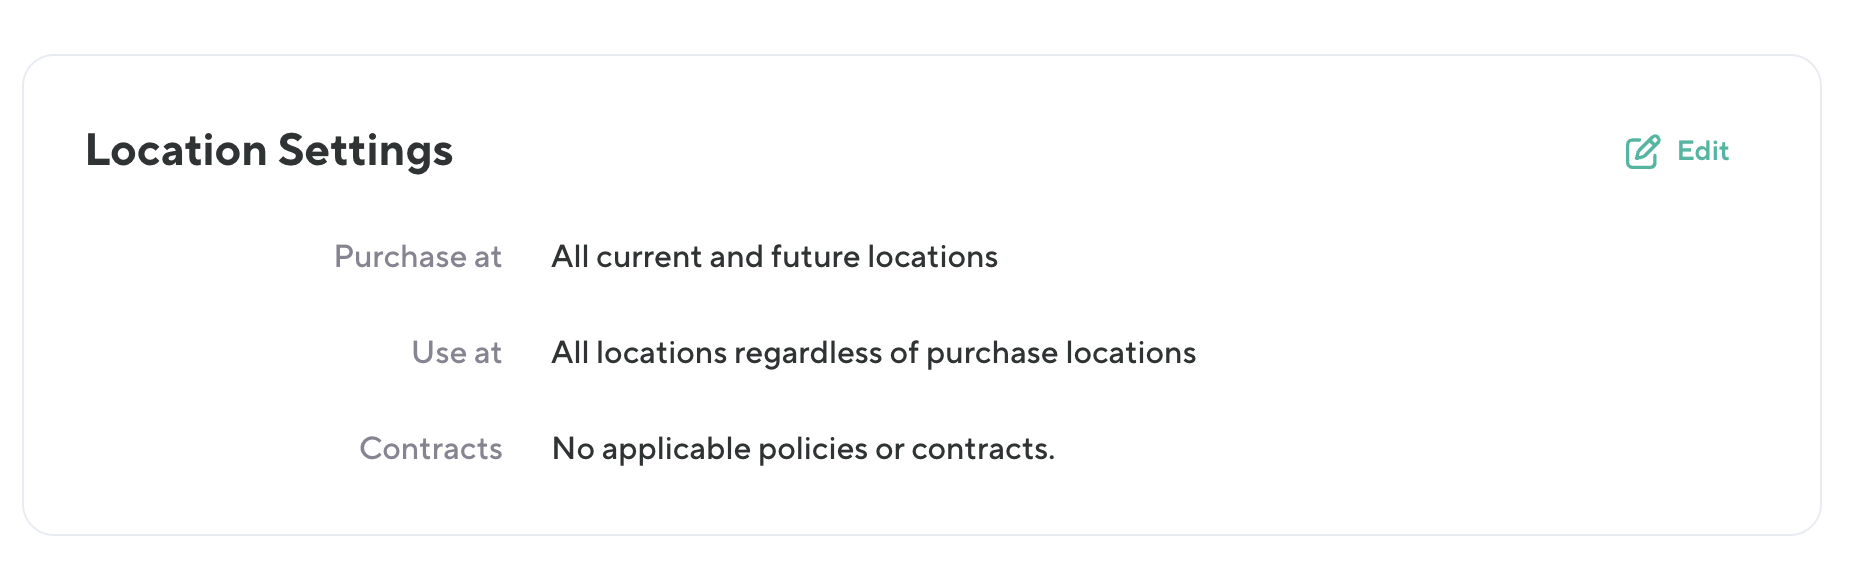Click "contracts." ending the Contracts value
1862x588 pixels.
click(982, 449)
